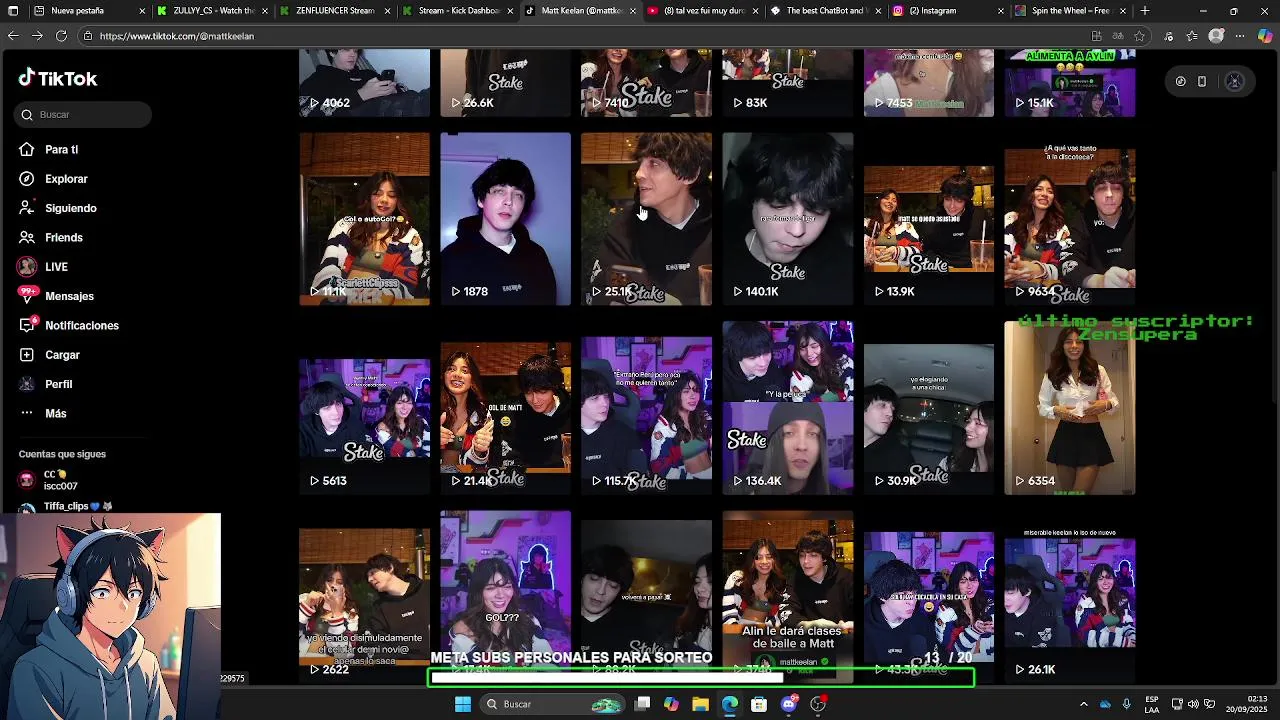Open the profile avatar menu at top right
Viewport: 1280px width, 720px height.
pyautogui.click(x=1234, y=81)
